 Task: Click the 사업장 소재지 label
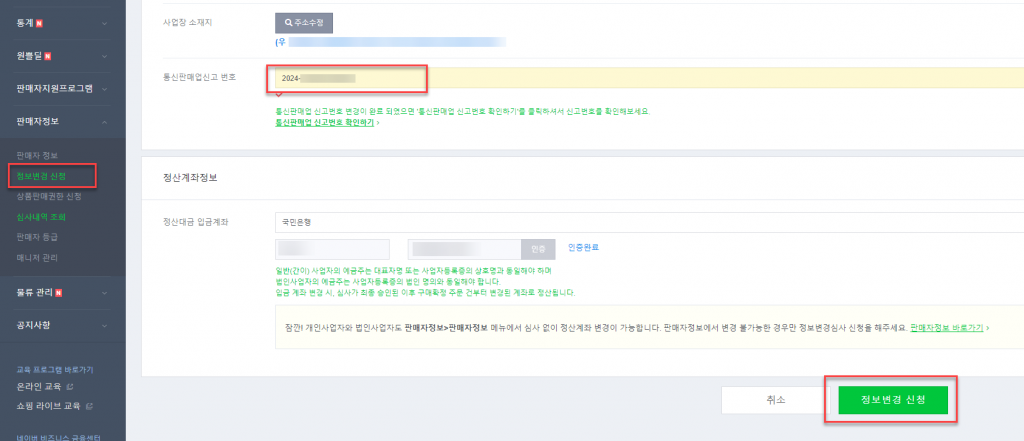pos(187,22)
